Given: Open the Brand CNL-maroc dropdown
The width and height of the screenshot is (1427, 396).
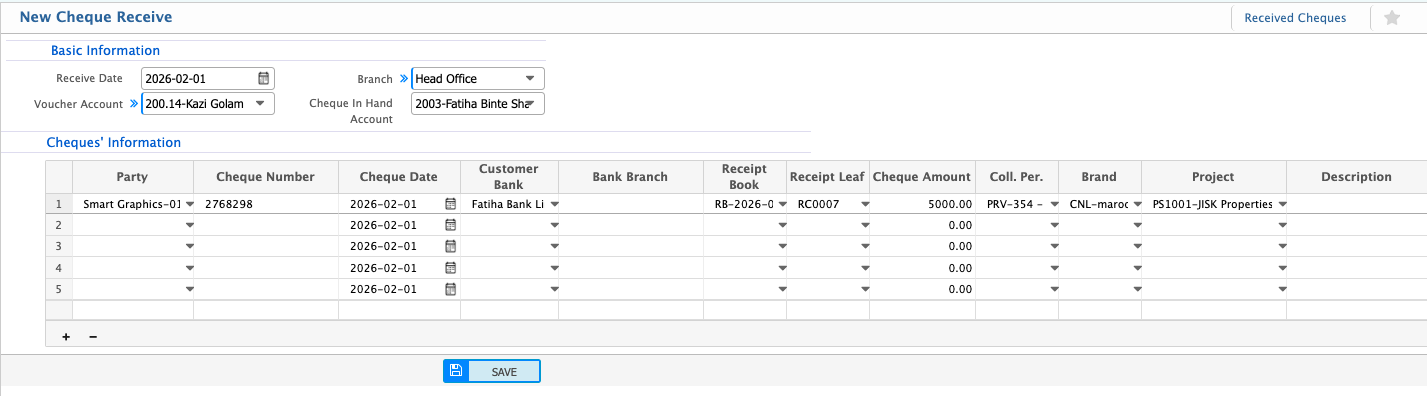Looking at the screenshot, I should click(x=1137, y=204).
